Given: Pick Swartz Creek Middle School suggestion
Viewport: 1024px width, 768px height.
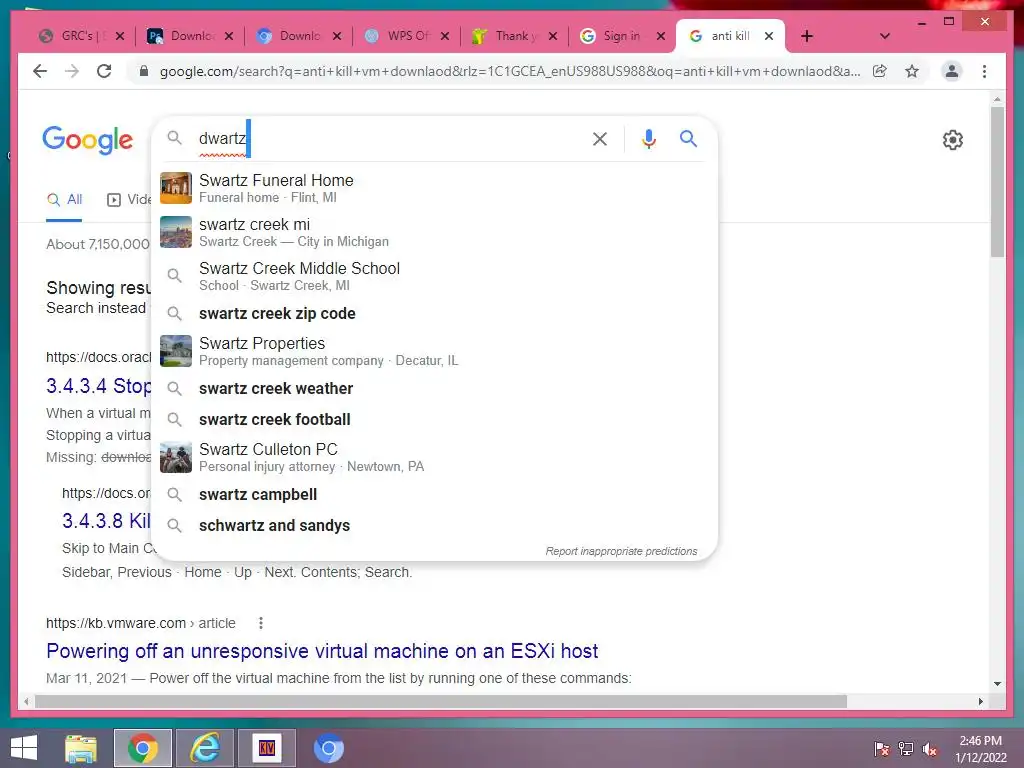Looking at the screenshot, I should (435, 276).
